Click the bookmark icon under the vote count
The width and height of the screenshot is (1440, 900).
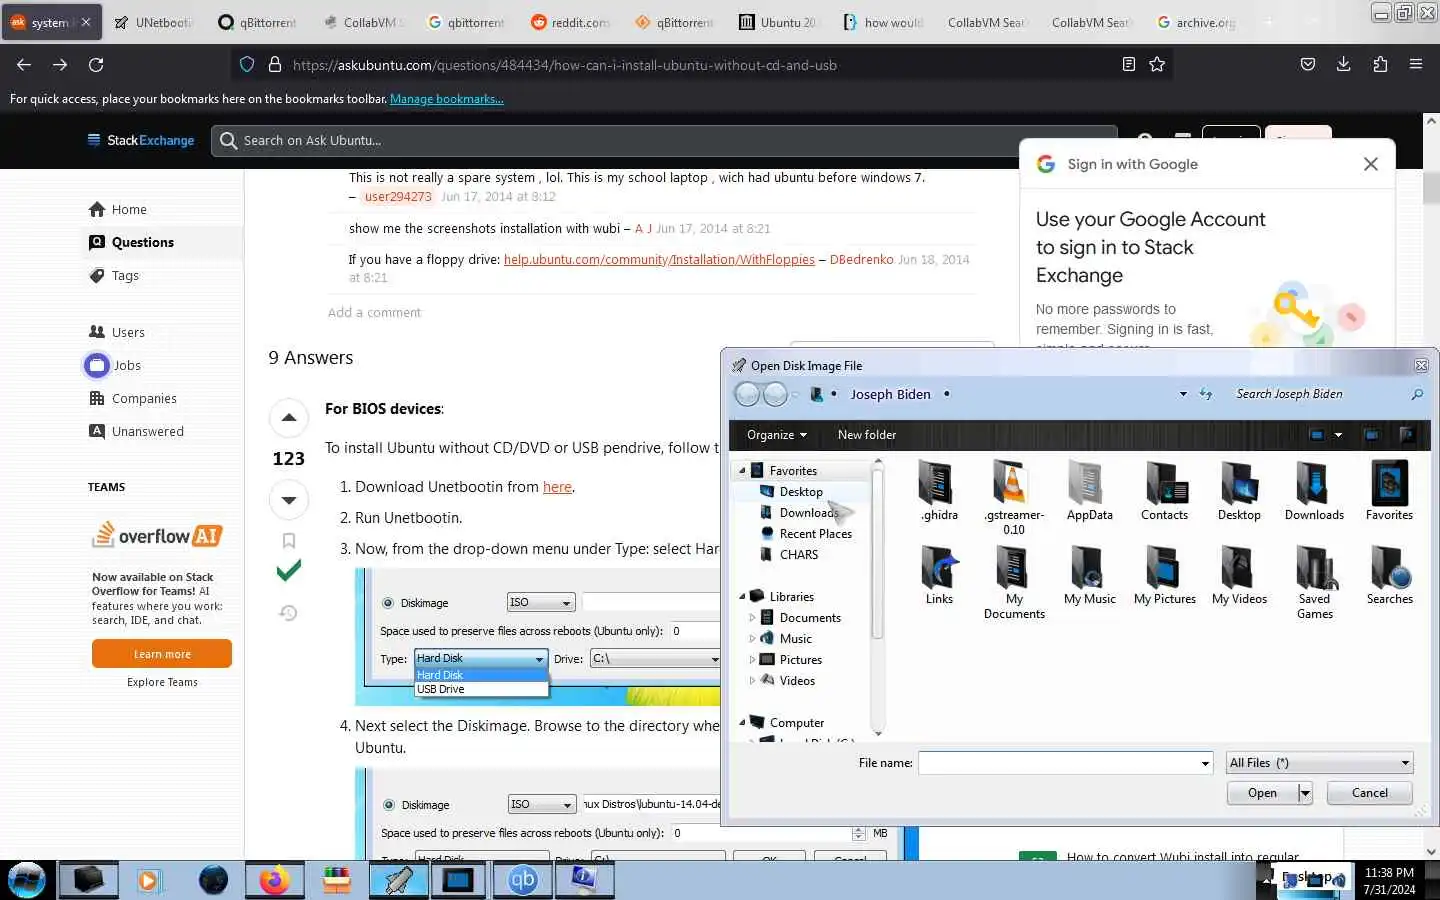[x=289, y=541]
